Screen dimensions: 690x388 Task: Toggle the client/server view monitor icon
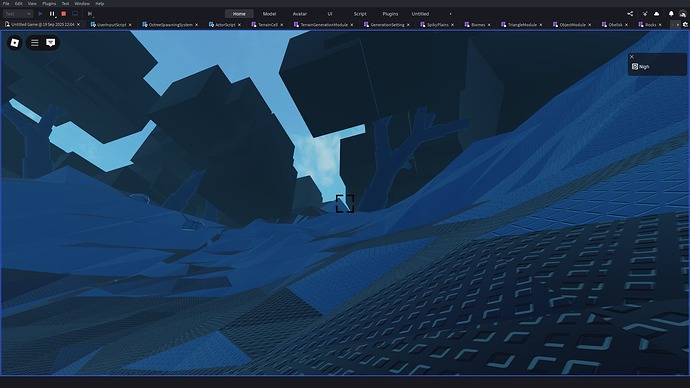click(x=75, y=14)
